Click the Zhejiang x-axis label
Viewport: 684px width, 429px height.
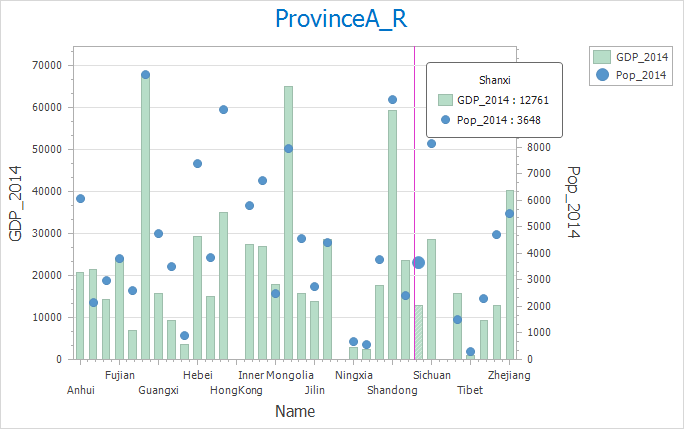click(x=509, y=375)
